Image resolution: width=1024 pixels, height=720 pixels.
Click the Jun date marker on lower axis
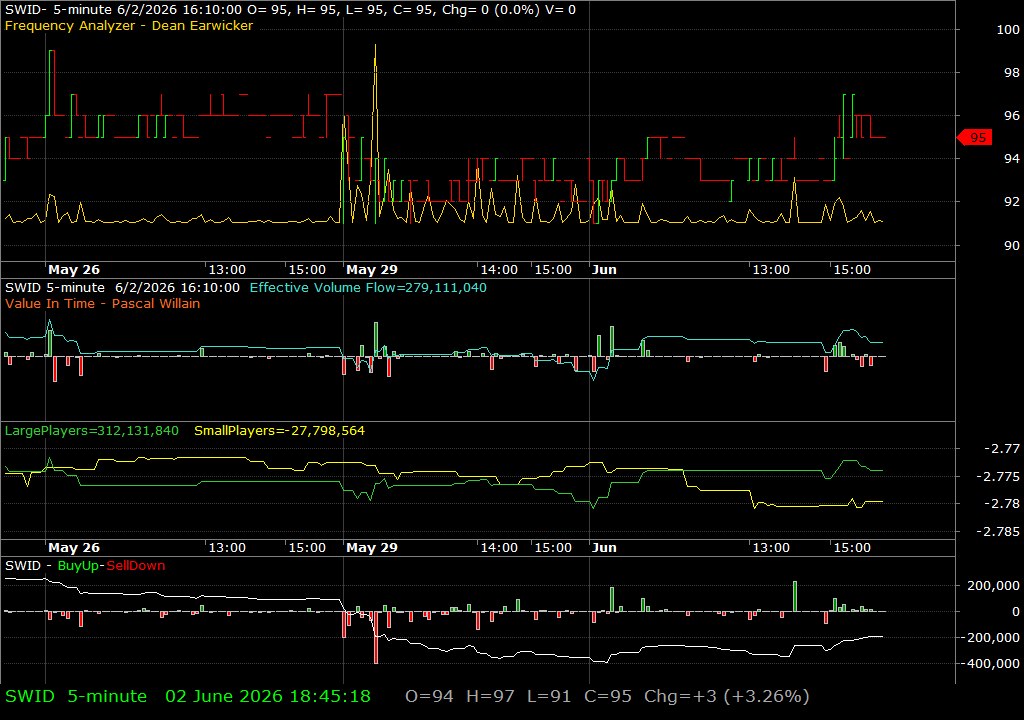(604, 548)
